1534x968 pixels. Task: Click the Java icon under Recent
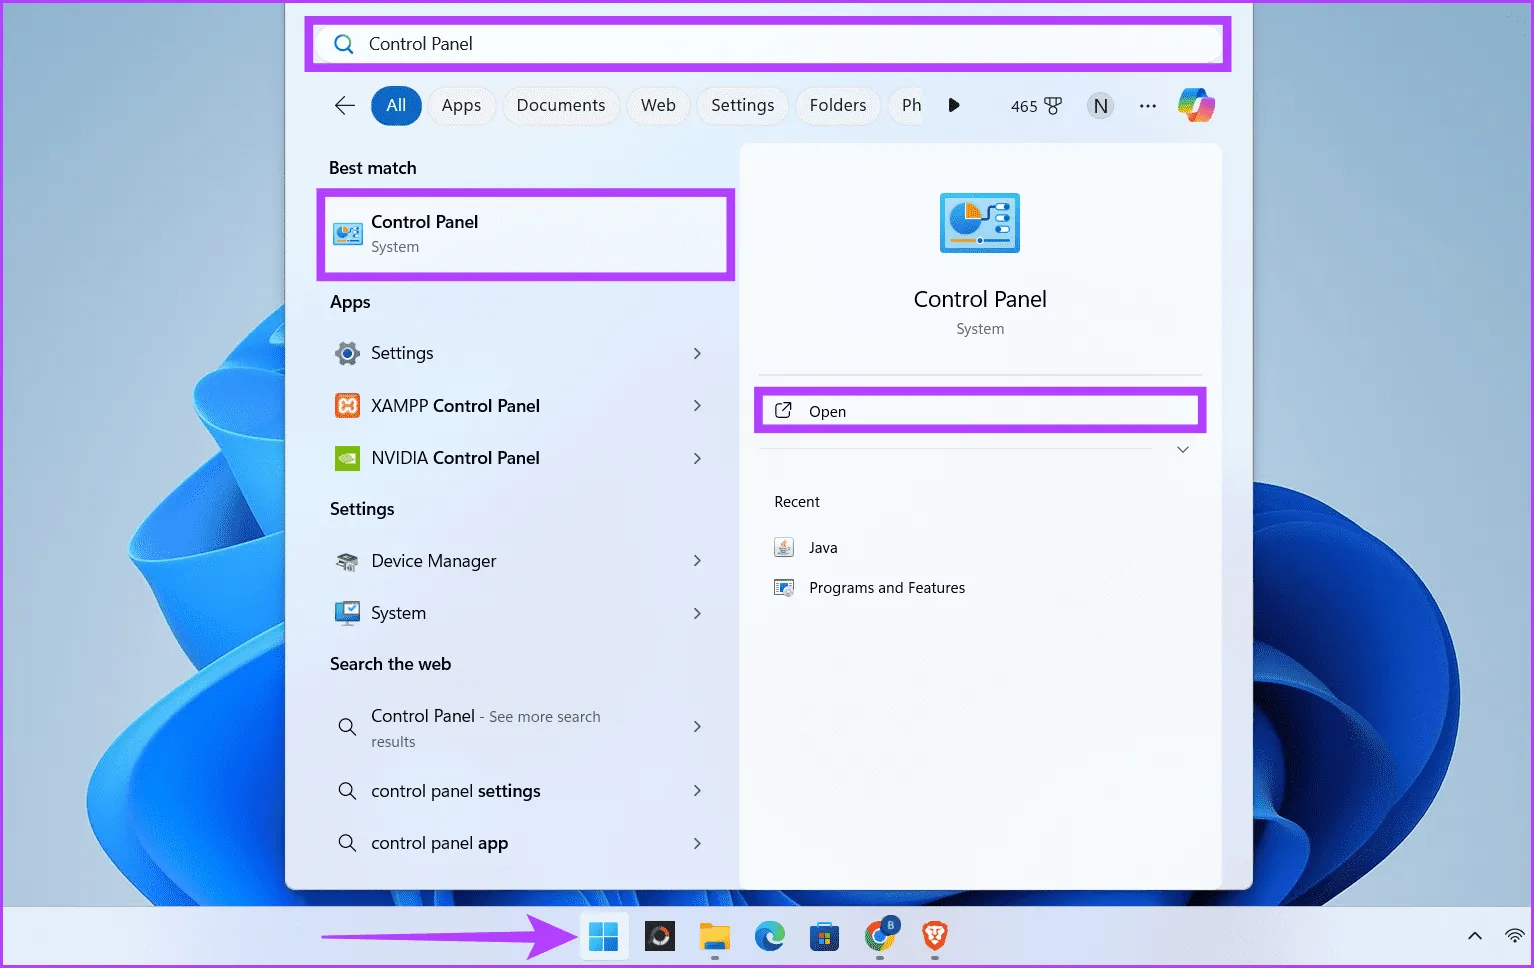(x=784, y=547)
